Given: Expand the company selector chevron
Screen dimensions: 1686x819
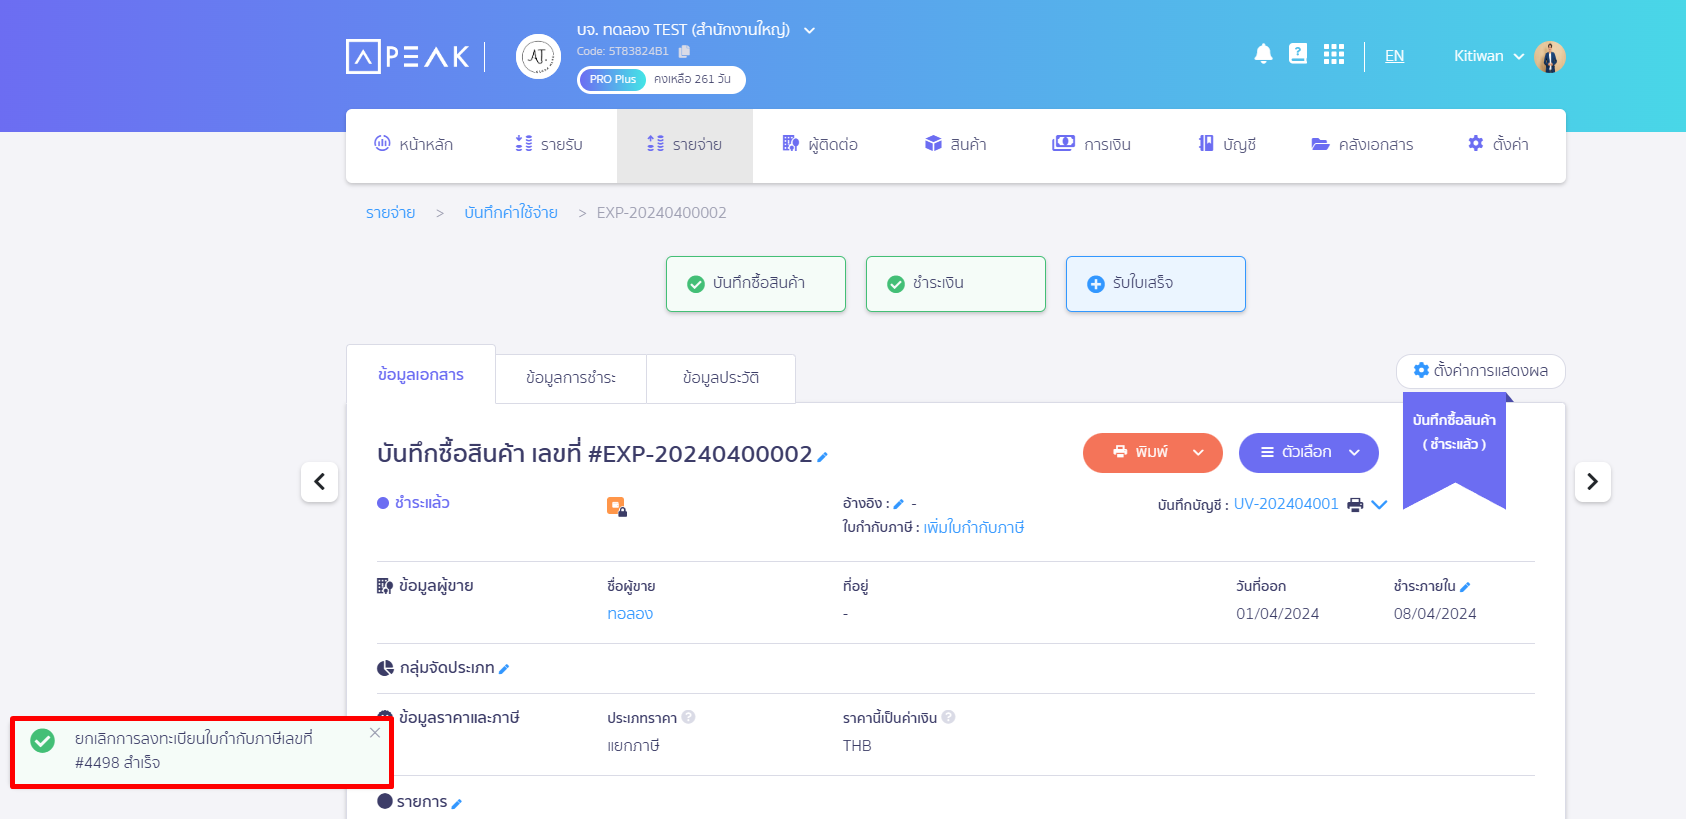Looking at the screenshot, I should 810,31.
